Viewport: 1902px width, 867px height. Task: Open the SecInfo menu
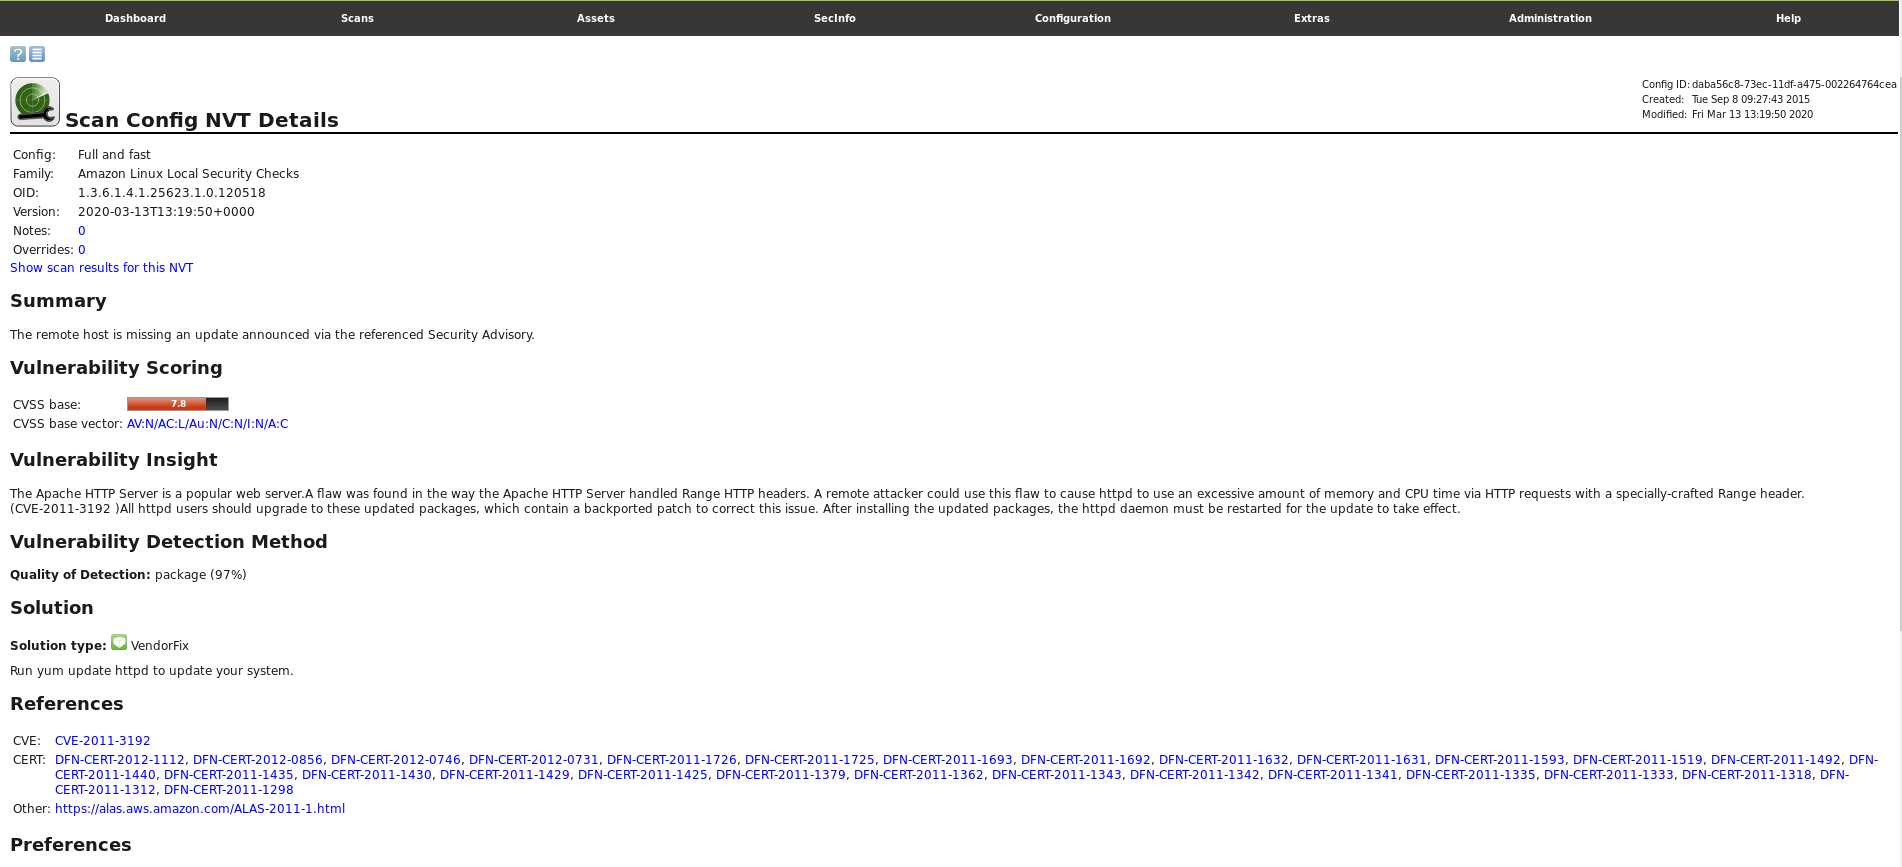(x=835, y=18)
